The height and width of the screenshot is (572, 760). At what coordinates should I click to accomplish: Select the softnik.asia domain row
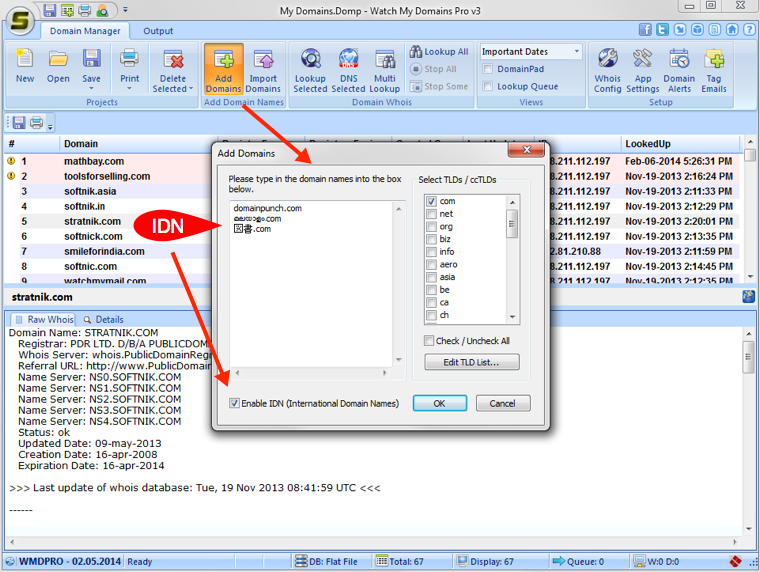(x=90, y=191)
